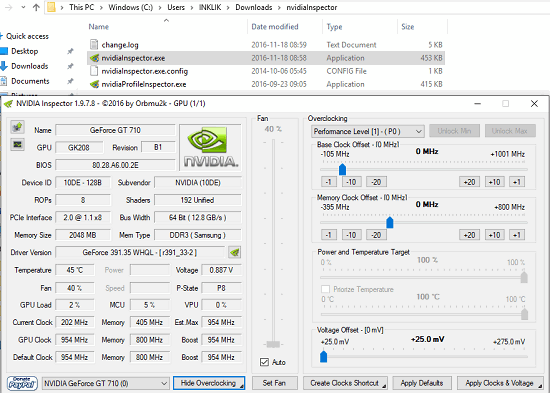Click the Quick access sidebar label
This screenshot has height=393, width=550.
coord(27,36)
